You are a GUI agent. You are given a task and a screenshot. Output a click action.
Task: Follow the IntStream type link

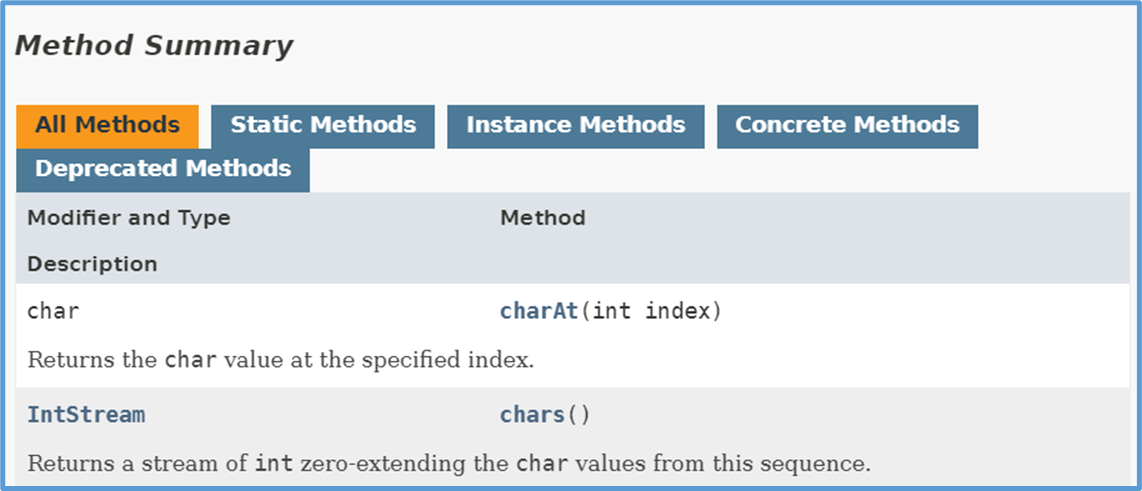(86, 415)
